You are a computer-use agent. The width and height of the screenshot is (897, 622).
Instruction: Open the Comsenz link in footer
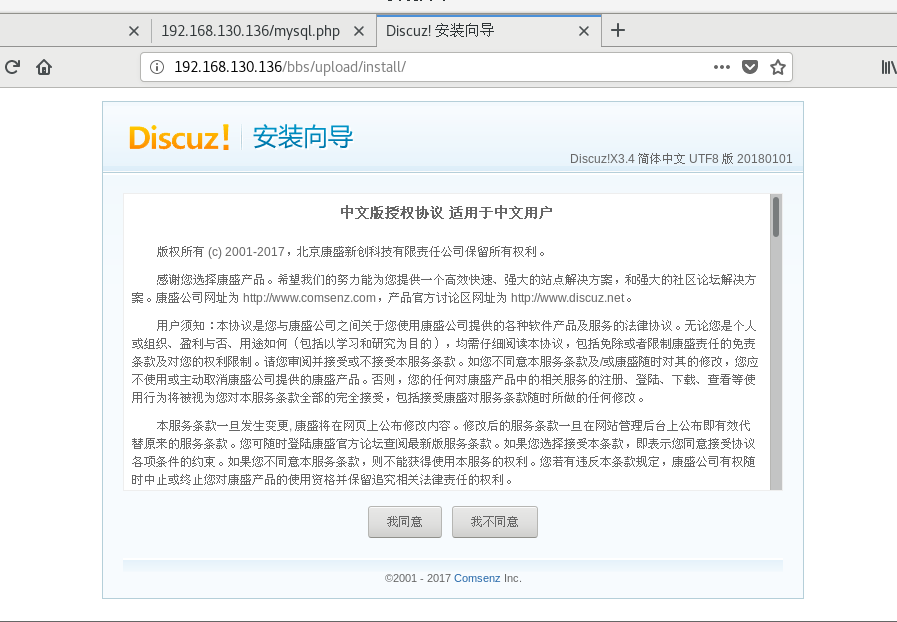click(x=477, y=578)
